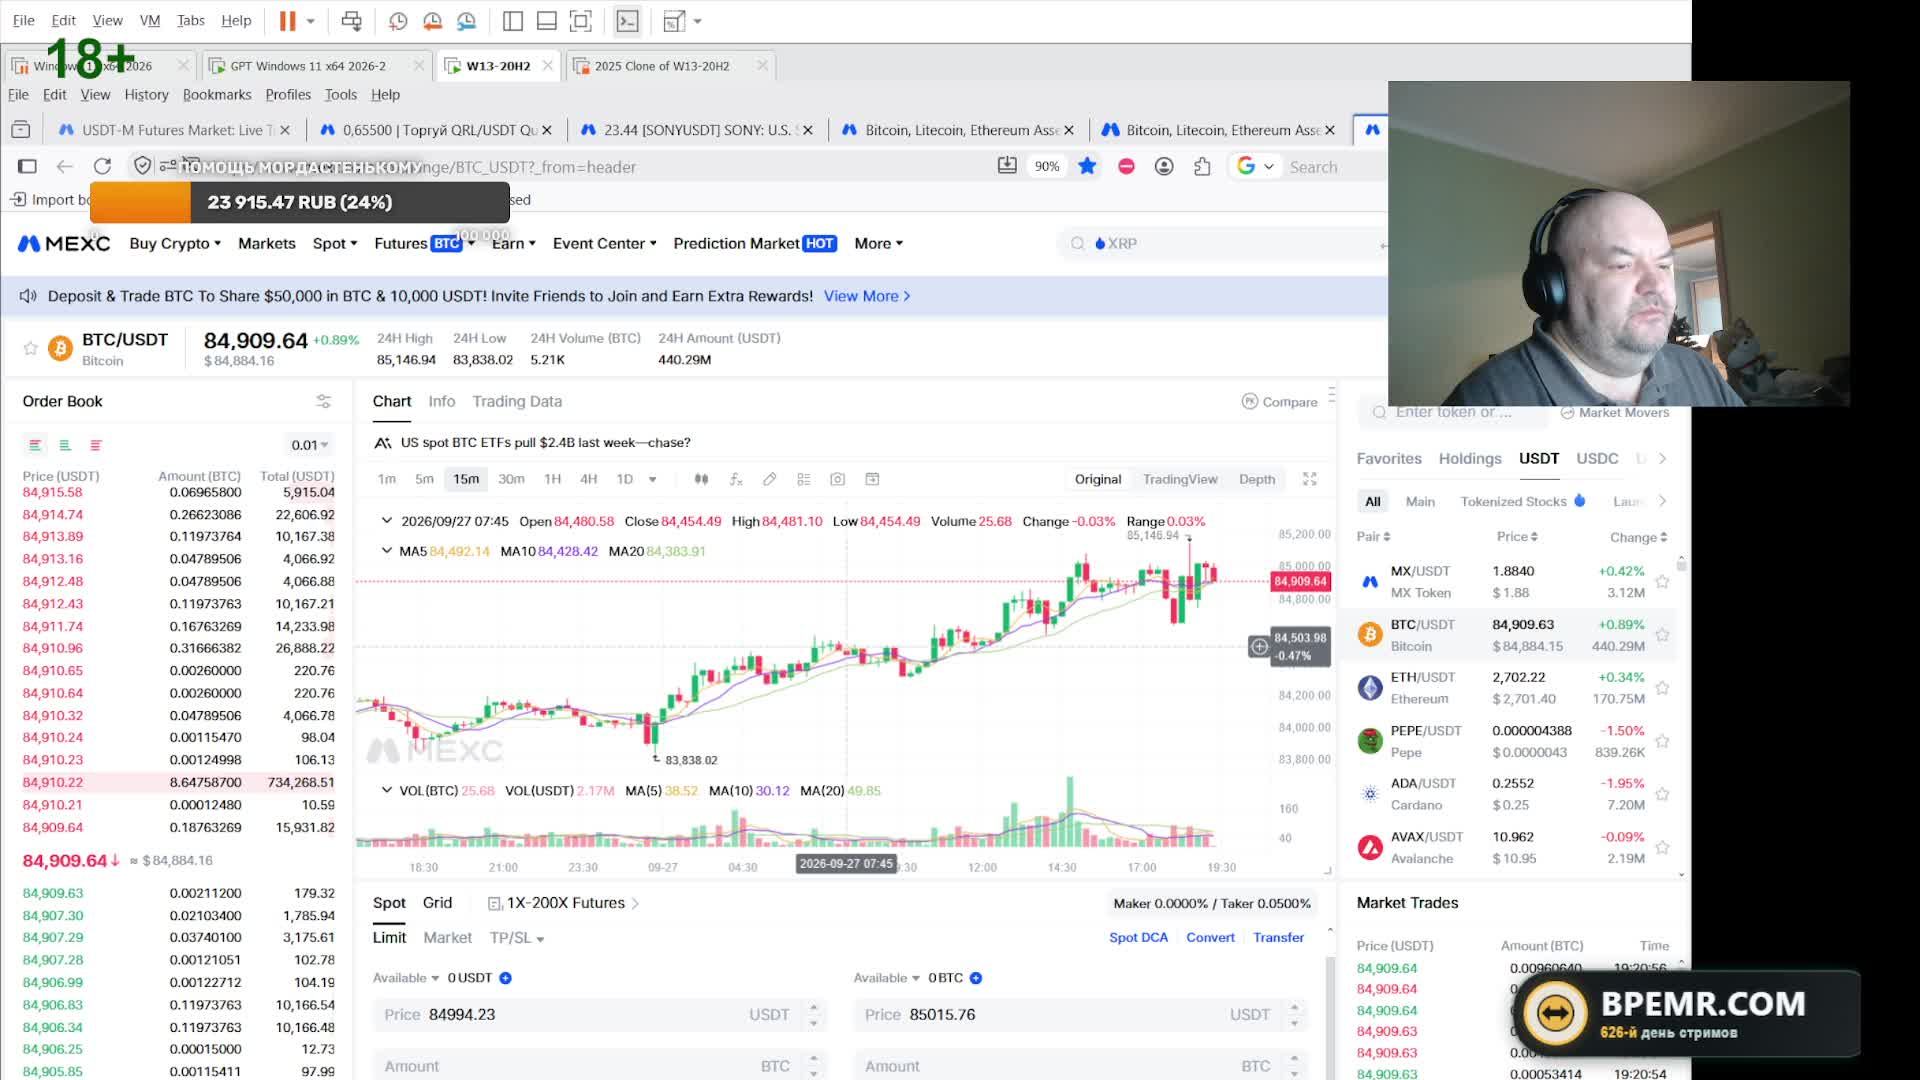Viewport: 1920px width, 1080px height.
Task: Open the Markets link in MEXC header
Action: coord(267,243)
